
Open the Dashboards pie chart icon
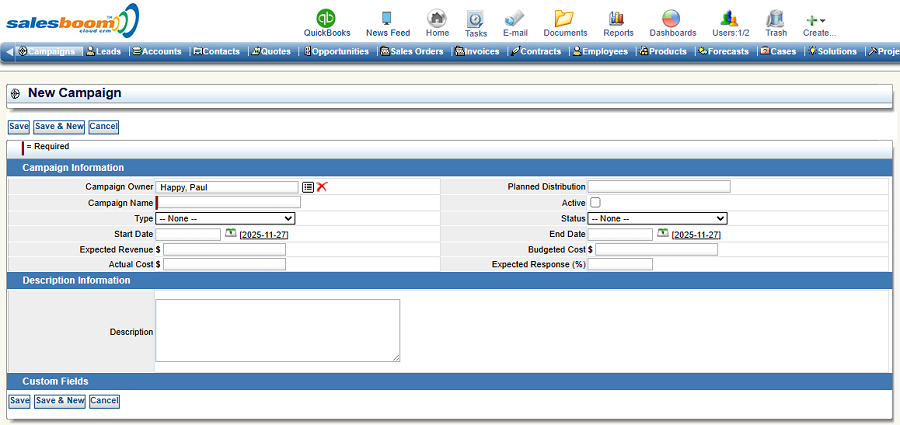coord(672,18)
